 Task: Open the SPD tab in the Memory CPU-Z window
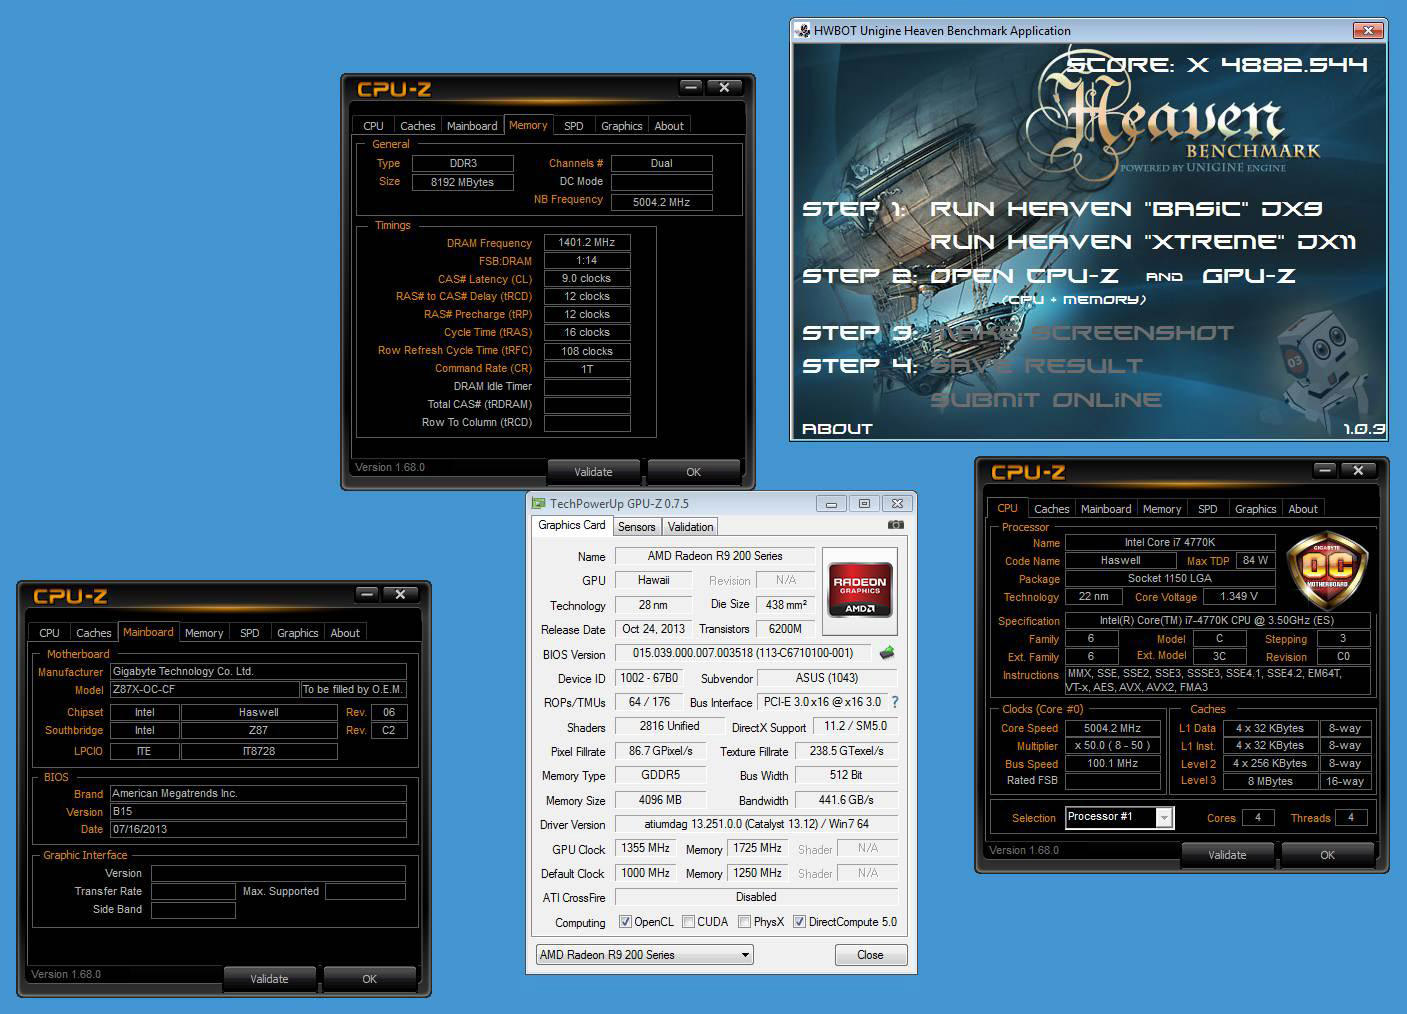573,126
